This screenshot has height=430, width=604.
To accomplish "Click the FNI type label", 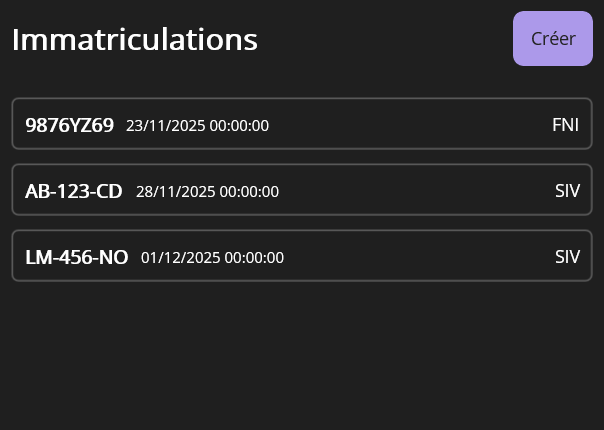I will click(x=565, y=125).
